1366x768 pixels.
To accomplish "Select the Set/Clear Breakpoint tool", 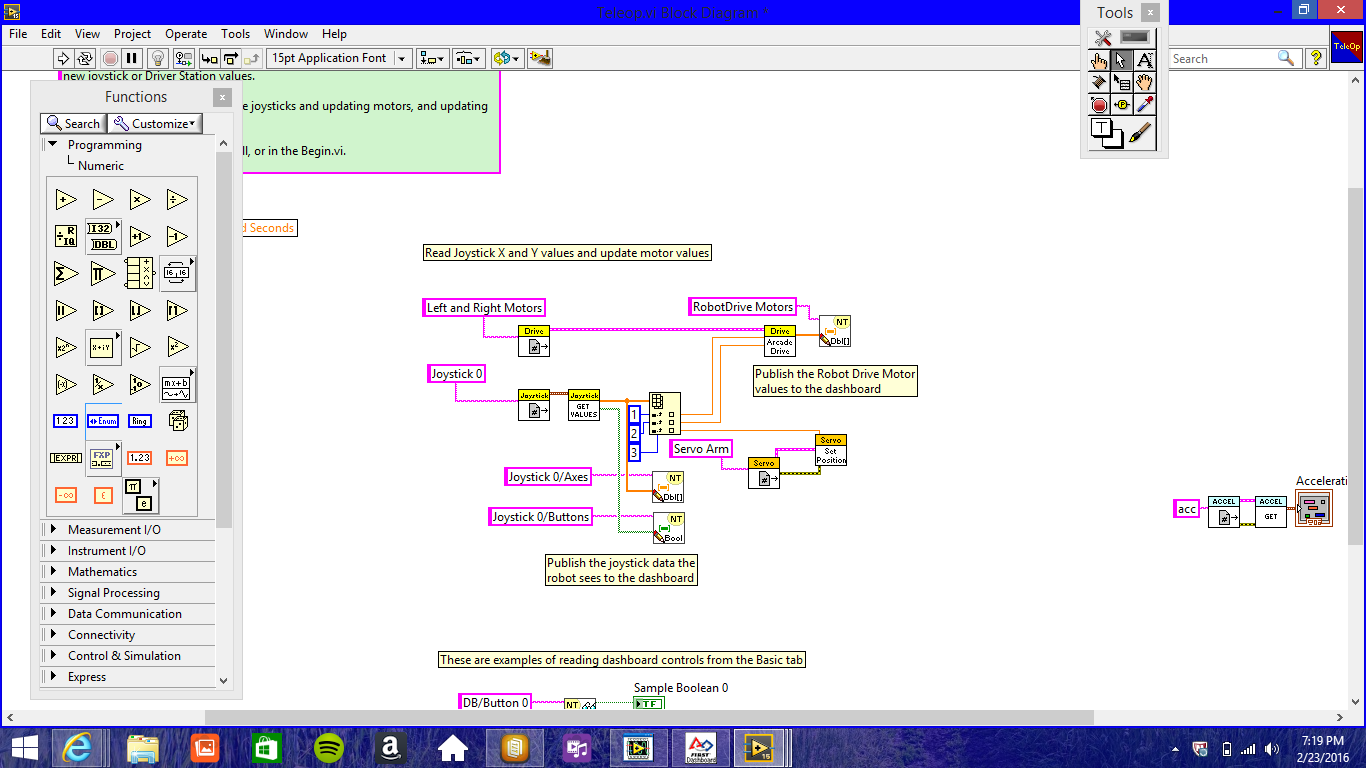I will (x=1100, y=104).
